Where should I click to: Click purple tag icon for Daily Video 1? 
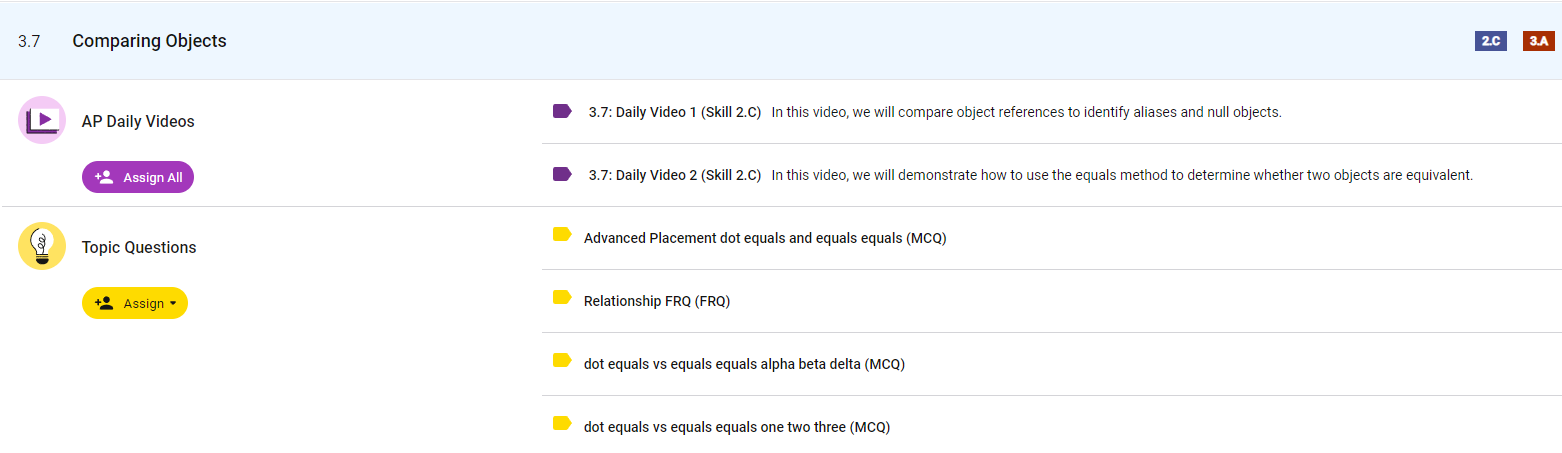pyautogui.click(x=562, y=111)
